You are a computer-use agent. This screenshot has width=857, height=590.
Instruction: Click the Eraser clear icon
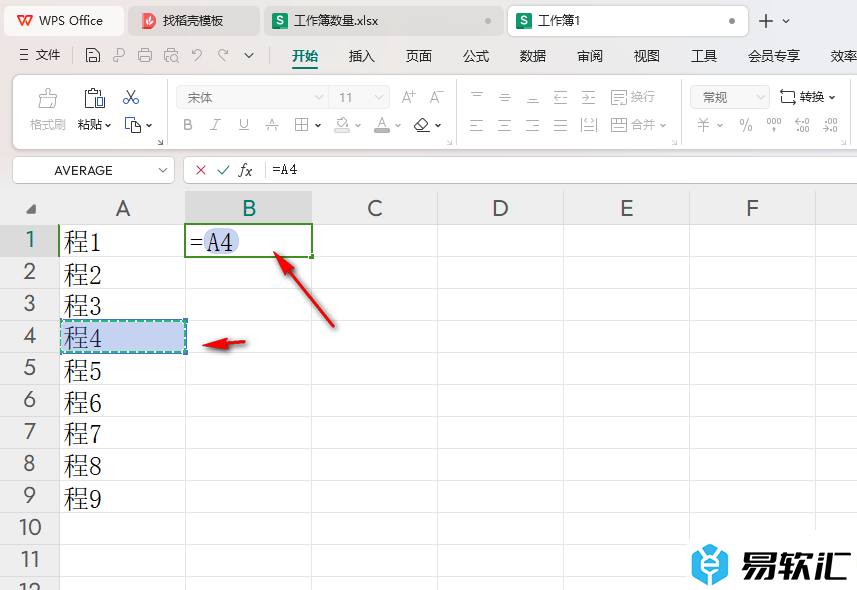click(421, 125)
